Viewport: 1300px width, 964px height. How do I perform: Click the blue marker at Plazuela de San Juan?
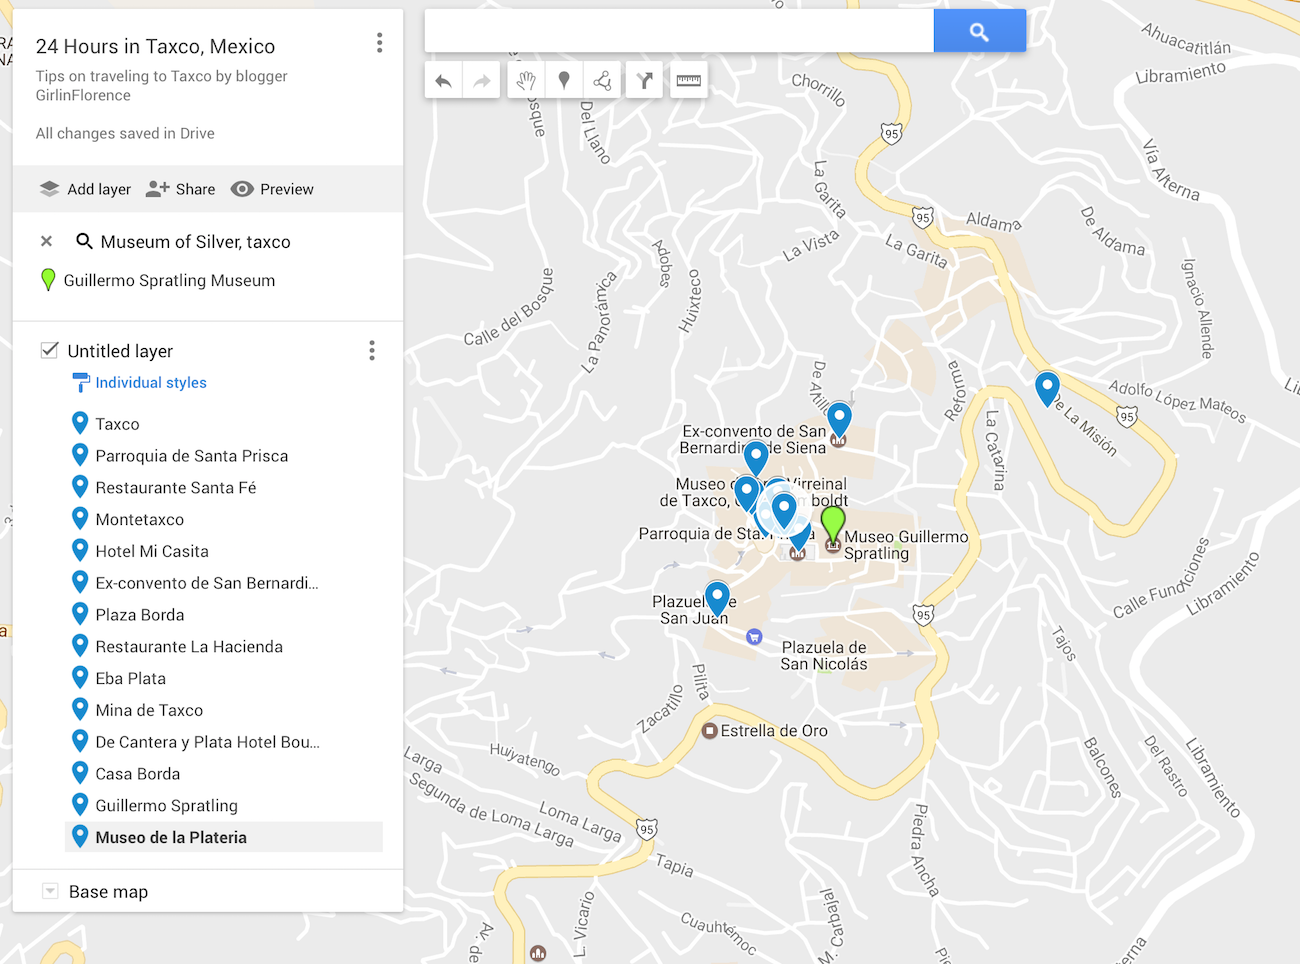[717, 598]
